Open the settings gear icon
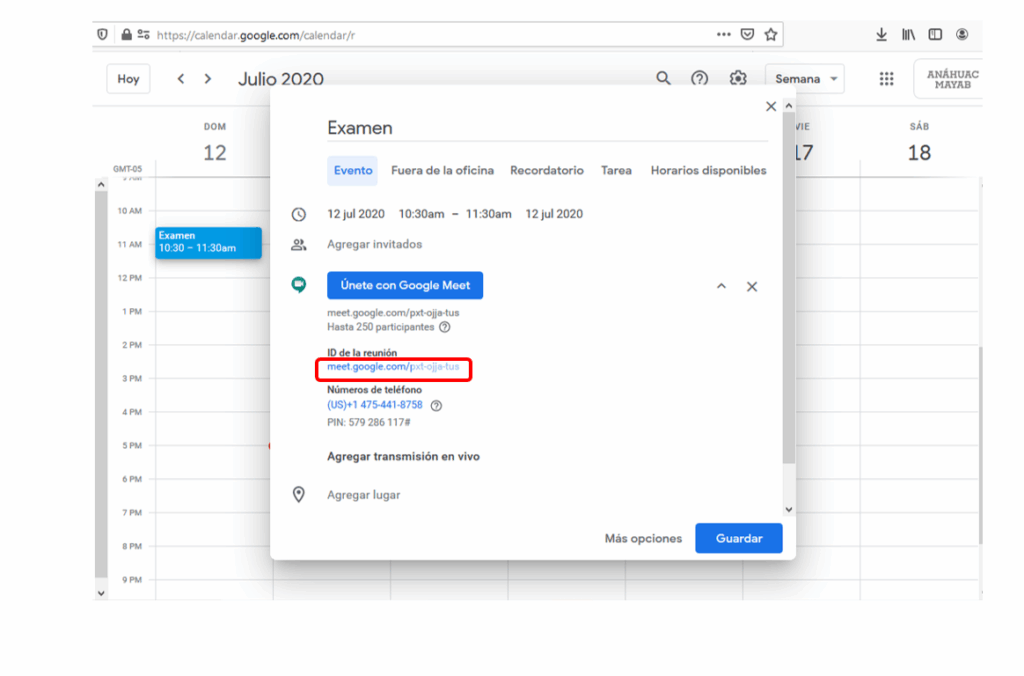Image resolution: width=1024 pixels, height=676 pixels. 738,78
